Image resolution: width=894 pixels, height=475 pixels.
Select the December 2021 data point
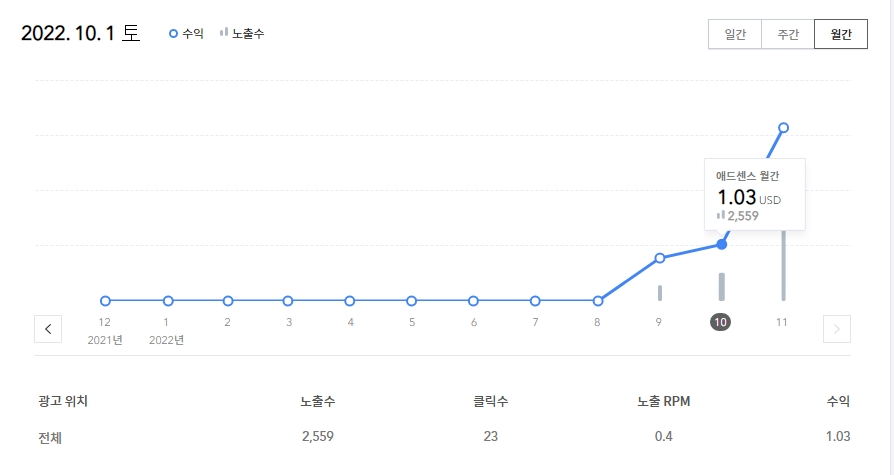105,301
